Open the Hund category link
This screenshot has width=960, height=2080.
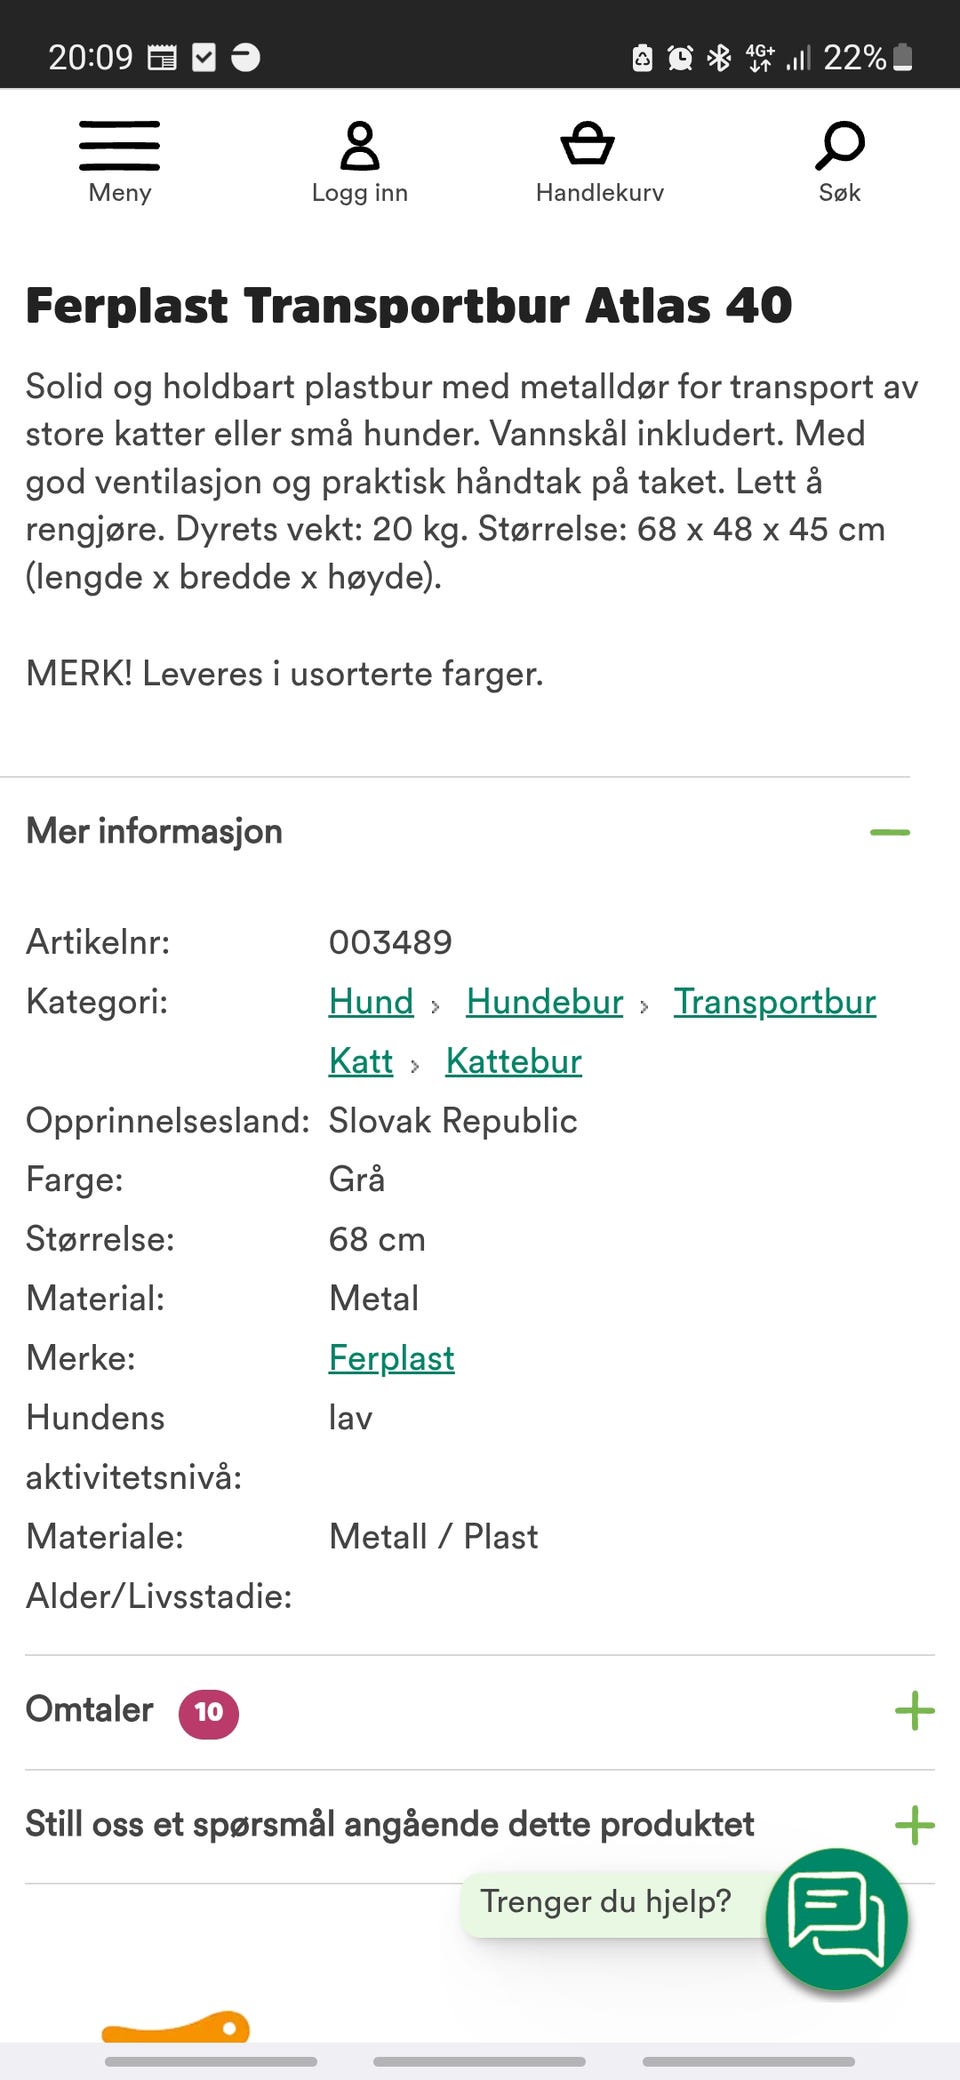pos(370,1001)
